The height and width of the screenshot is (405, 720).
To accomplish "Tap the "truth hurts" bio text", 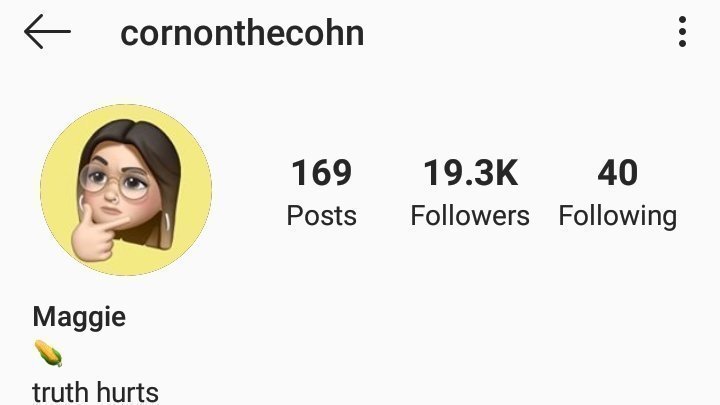I will (96, 393).
